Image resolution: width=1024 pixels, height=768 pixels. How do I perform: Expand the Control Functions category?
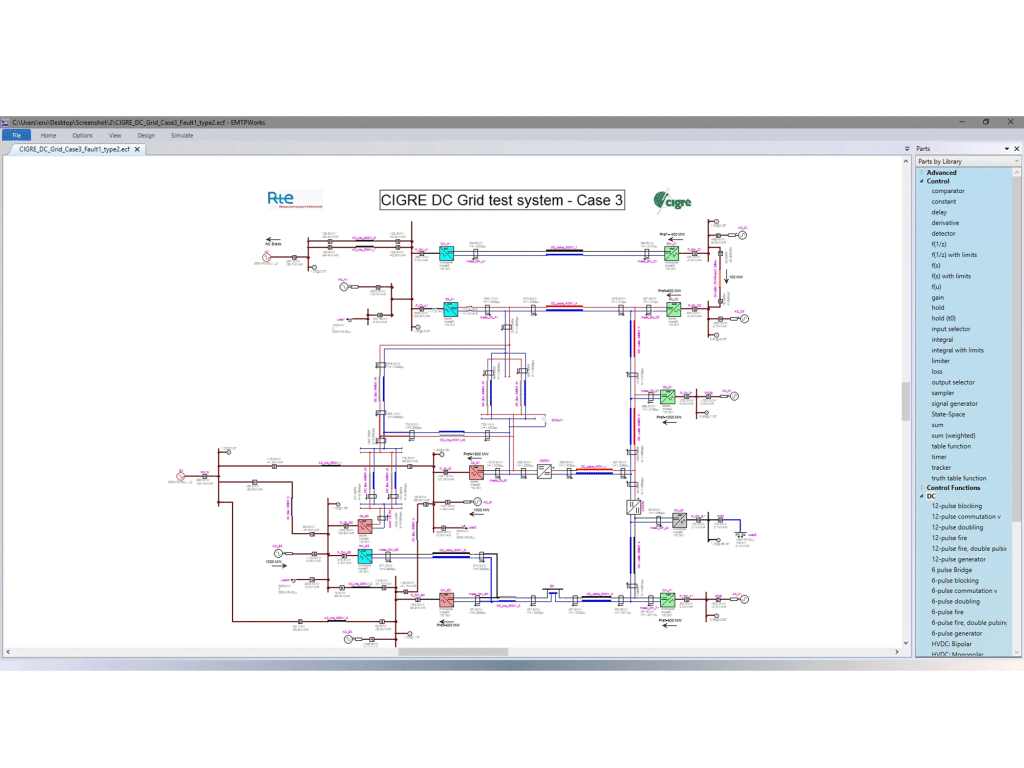coord(922,488)
